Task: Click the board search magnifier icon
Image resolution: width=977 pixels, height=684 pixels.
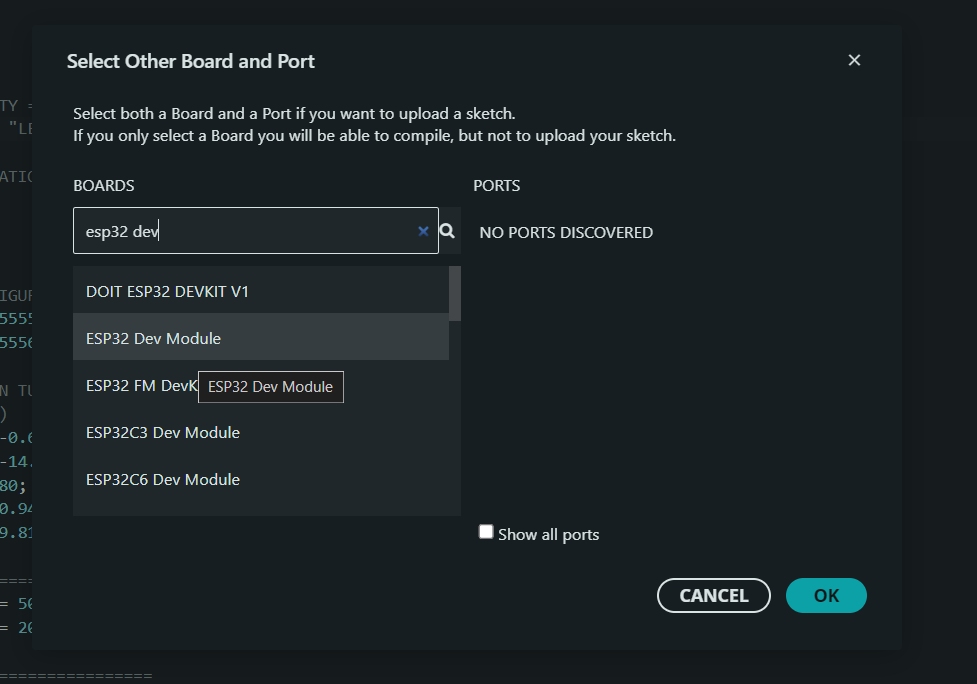Action: [447, 231]
